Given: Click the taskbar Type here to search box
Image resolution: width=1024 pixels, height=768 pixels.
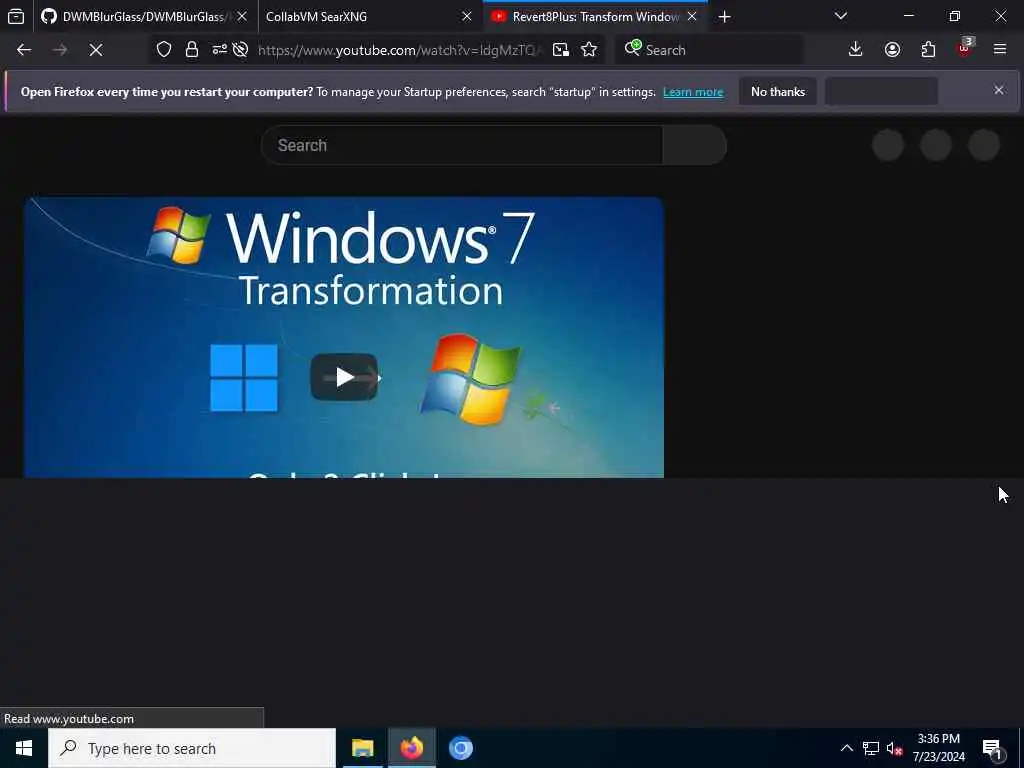Looking at the screenshot, I should pyautogui.click(x=192, y=748).
